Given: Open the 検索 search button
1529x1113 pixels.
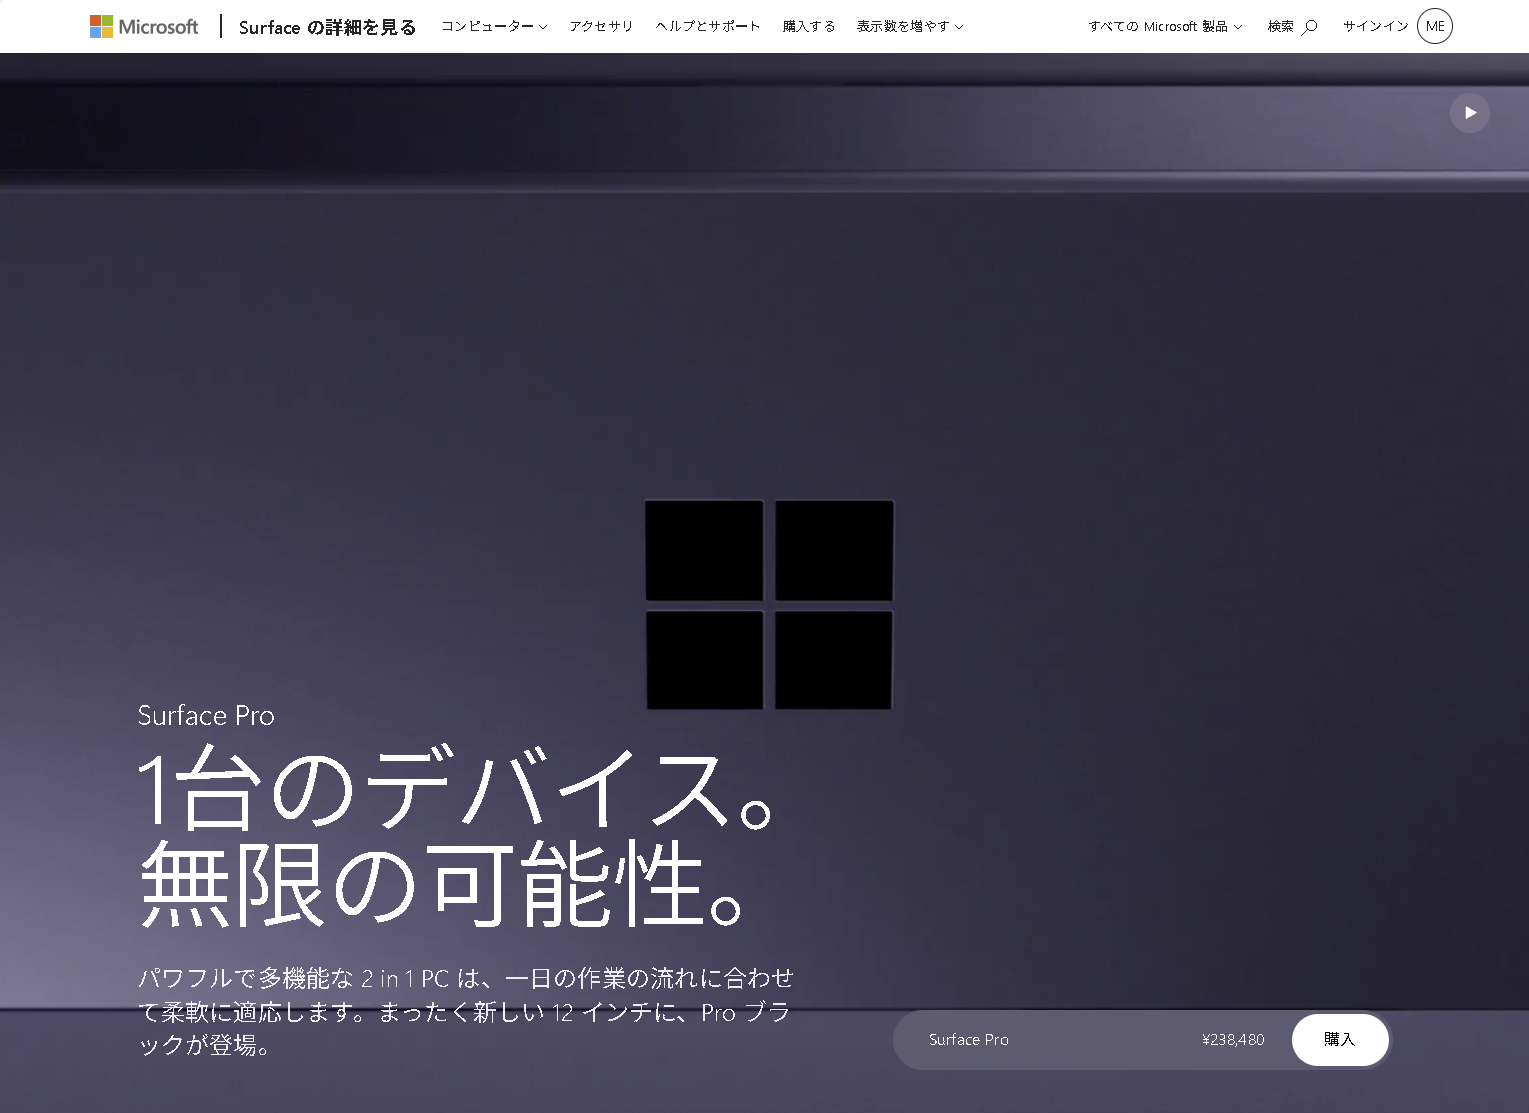Looking at the screenshot, I should tap(1292, 26).
